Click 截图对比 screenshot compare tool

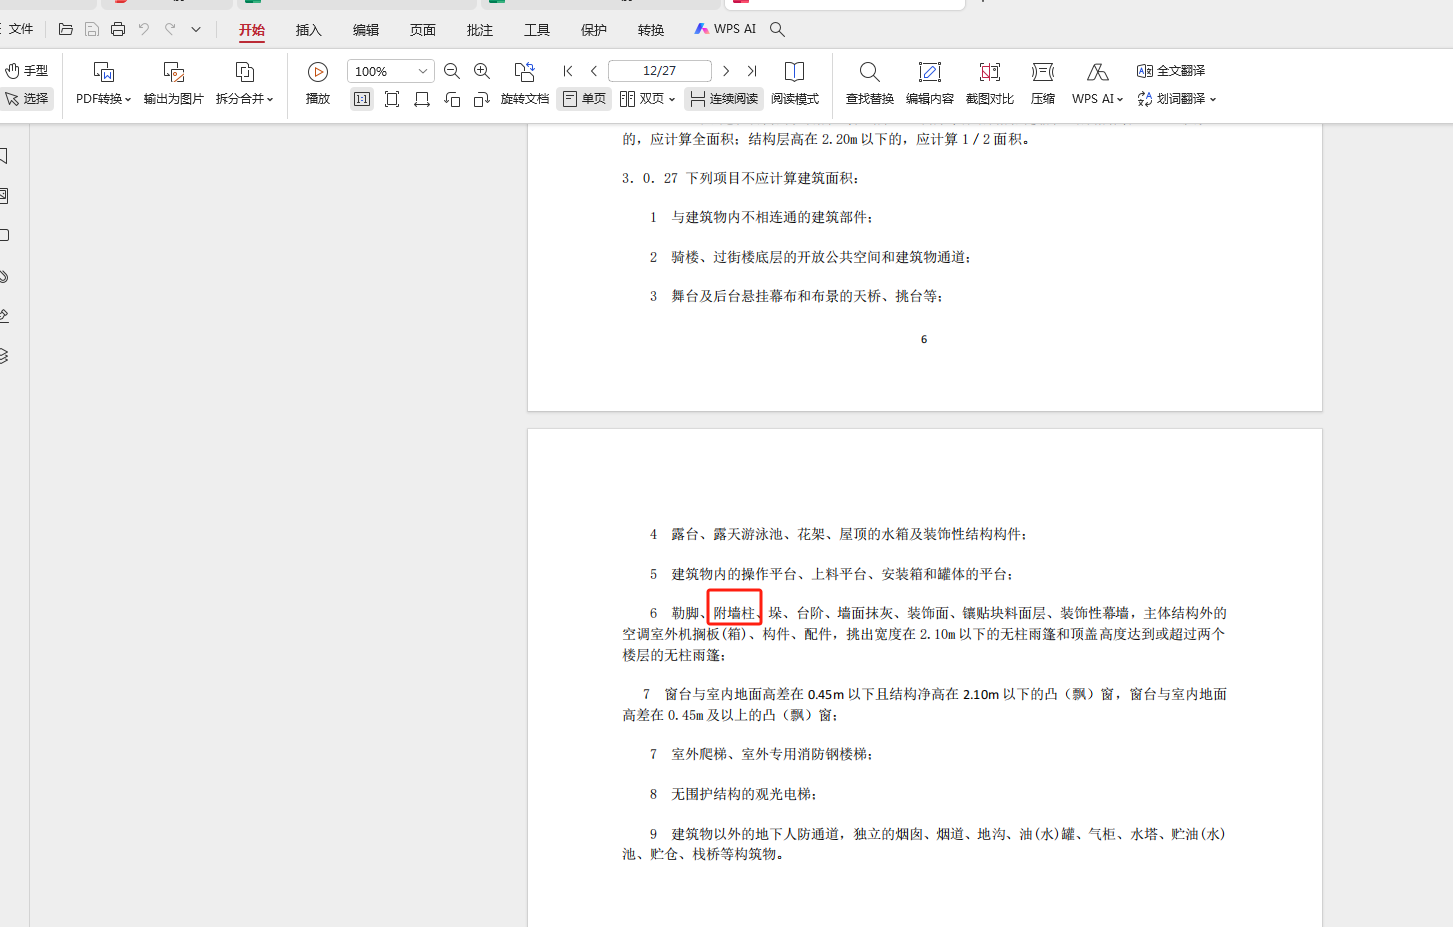990,83
